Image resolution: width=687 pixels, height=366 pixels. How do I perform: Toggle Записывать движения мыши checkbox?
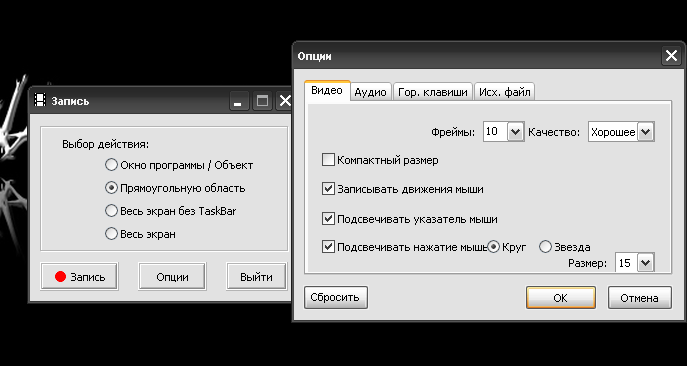pos(328,189)
